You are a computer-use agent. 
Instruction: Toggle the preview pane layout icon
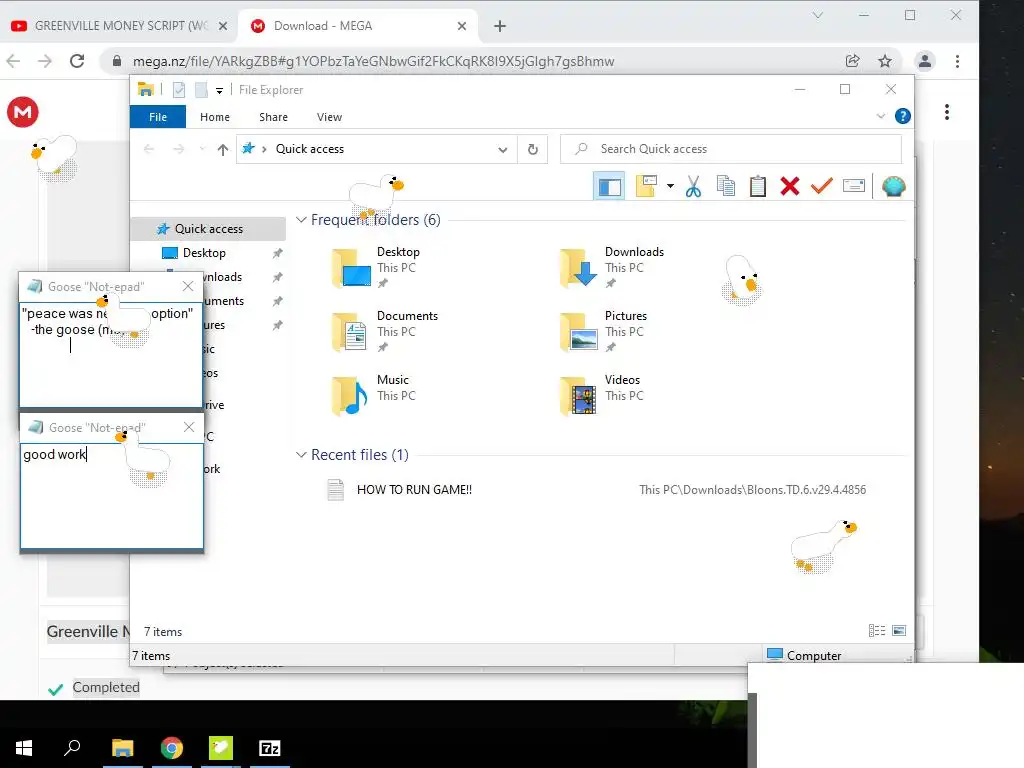(x=609, y=187)
